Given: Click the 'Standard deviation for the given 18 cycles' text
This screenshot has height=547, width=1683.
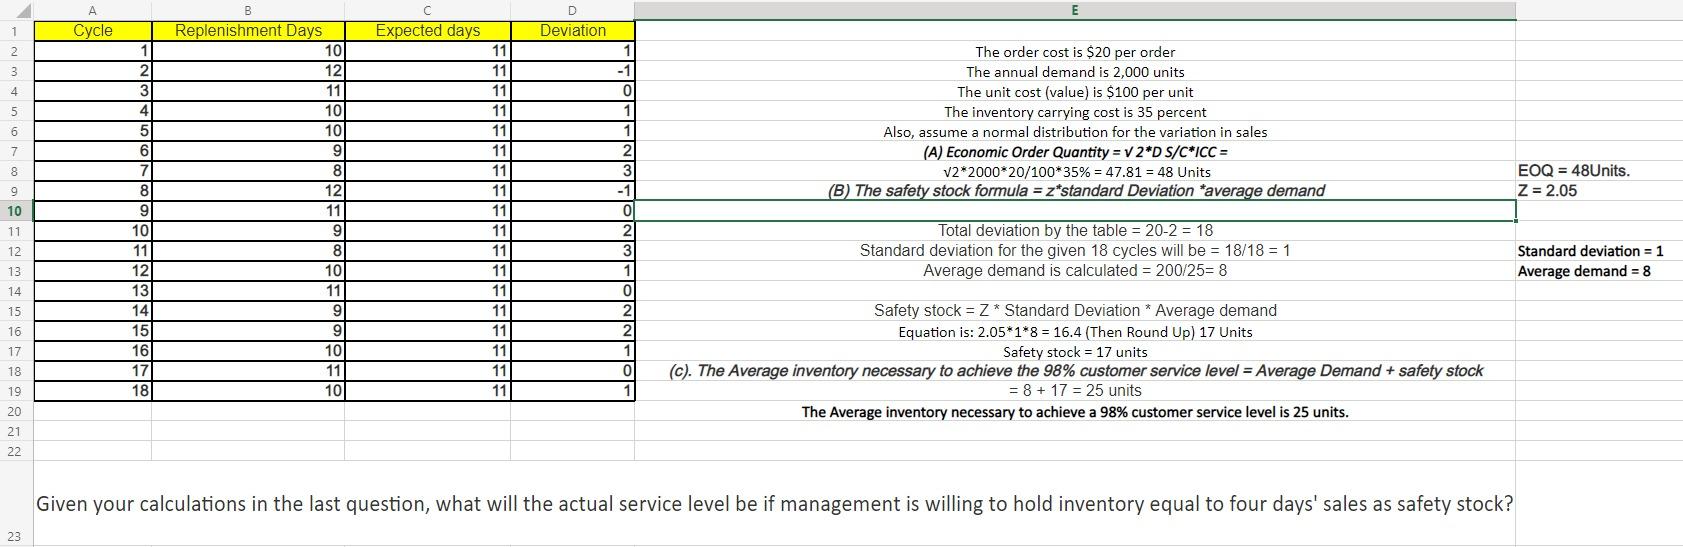Looking at the screenshot, I should (x=1075, y=251).
